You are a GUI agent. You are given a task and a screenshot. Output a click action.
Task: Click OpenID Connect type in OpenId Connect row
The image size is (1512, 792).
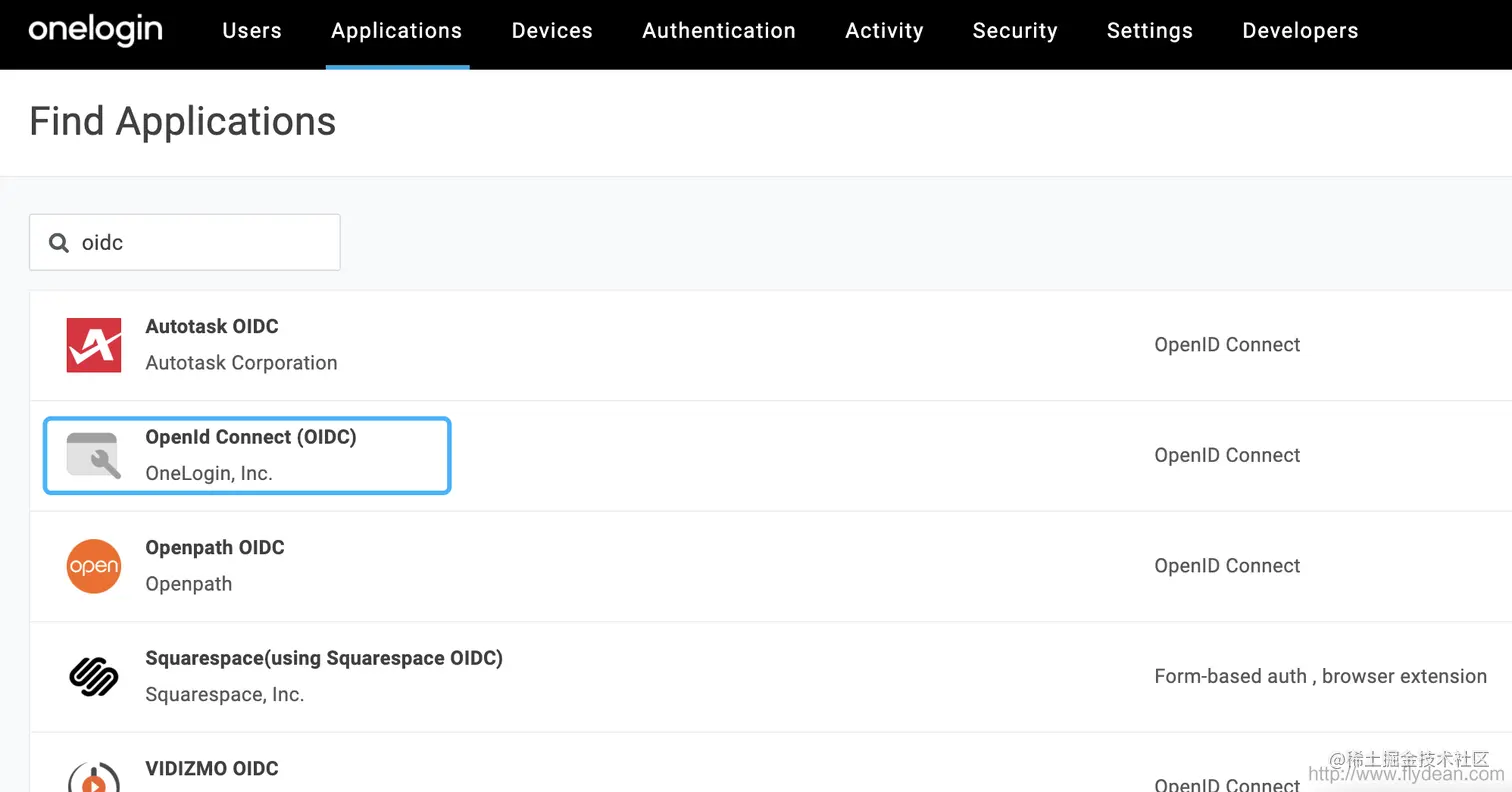tap(1227, 455)
